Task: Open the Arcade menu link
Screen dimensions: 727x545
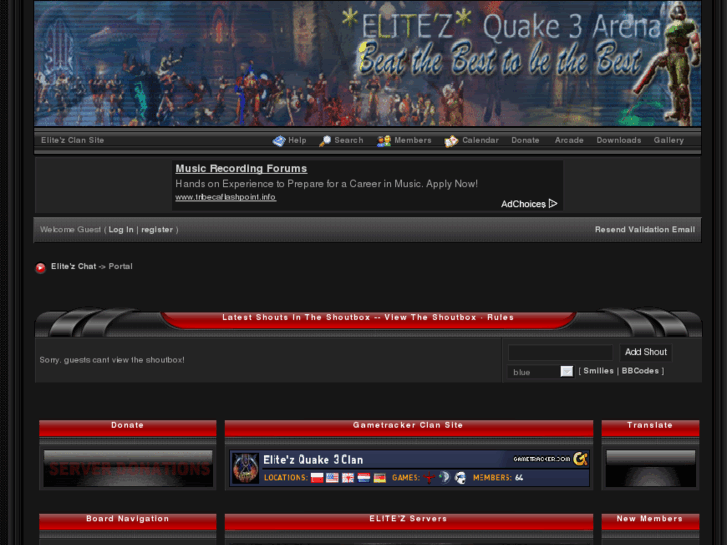Action: click(569, 140)
